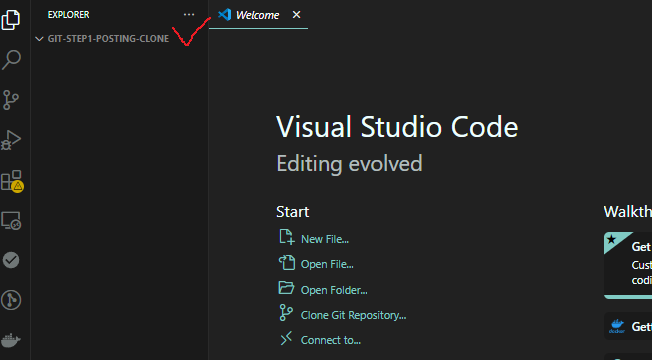
Task: Click the Explorer more actions ellipsis
Action: (189, 15)
